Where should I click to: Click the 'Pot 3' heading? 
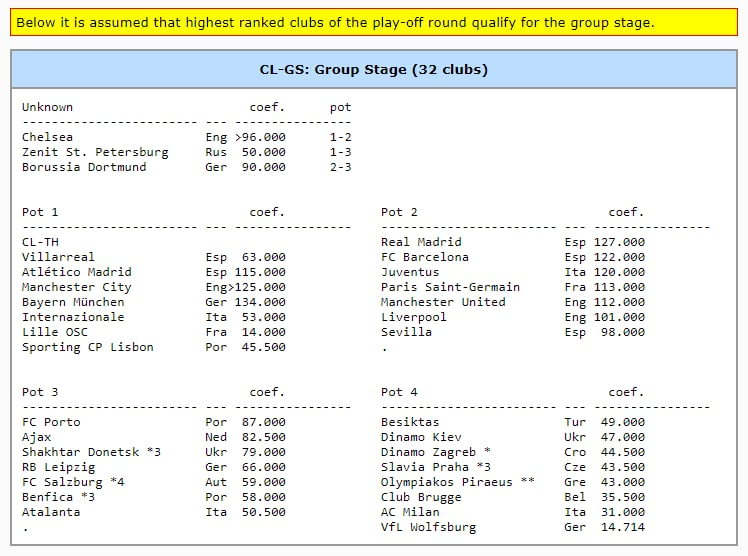pos(40,392)
